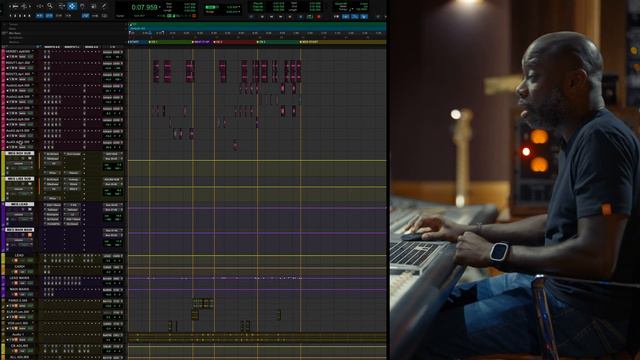
Task: Click the red Record button in the transport
Action: [319, 17]
